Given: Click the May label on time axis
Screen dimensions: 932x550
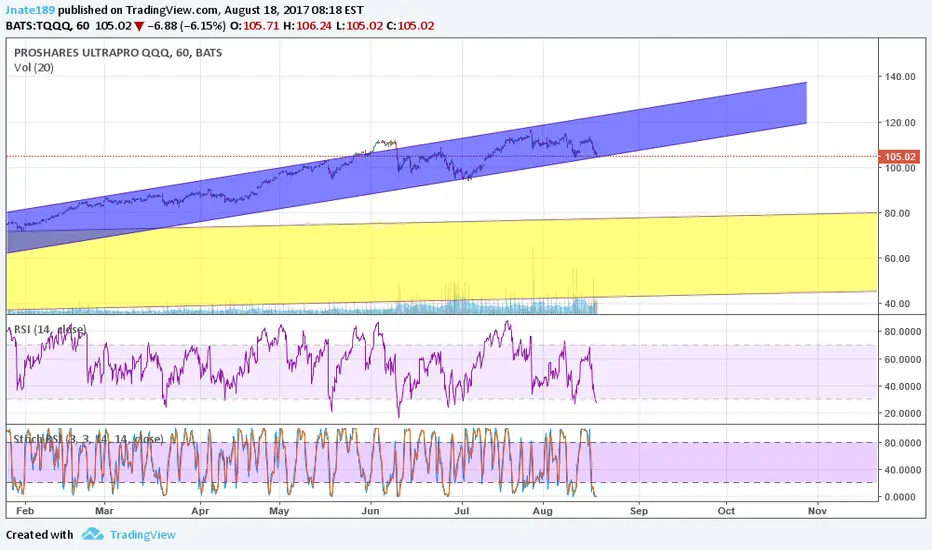Looking at the screenshot, I should coord(279,511).
